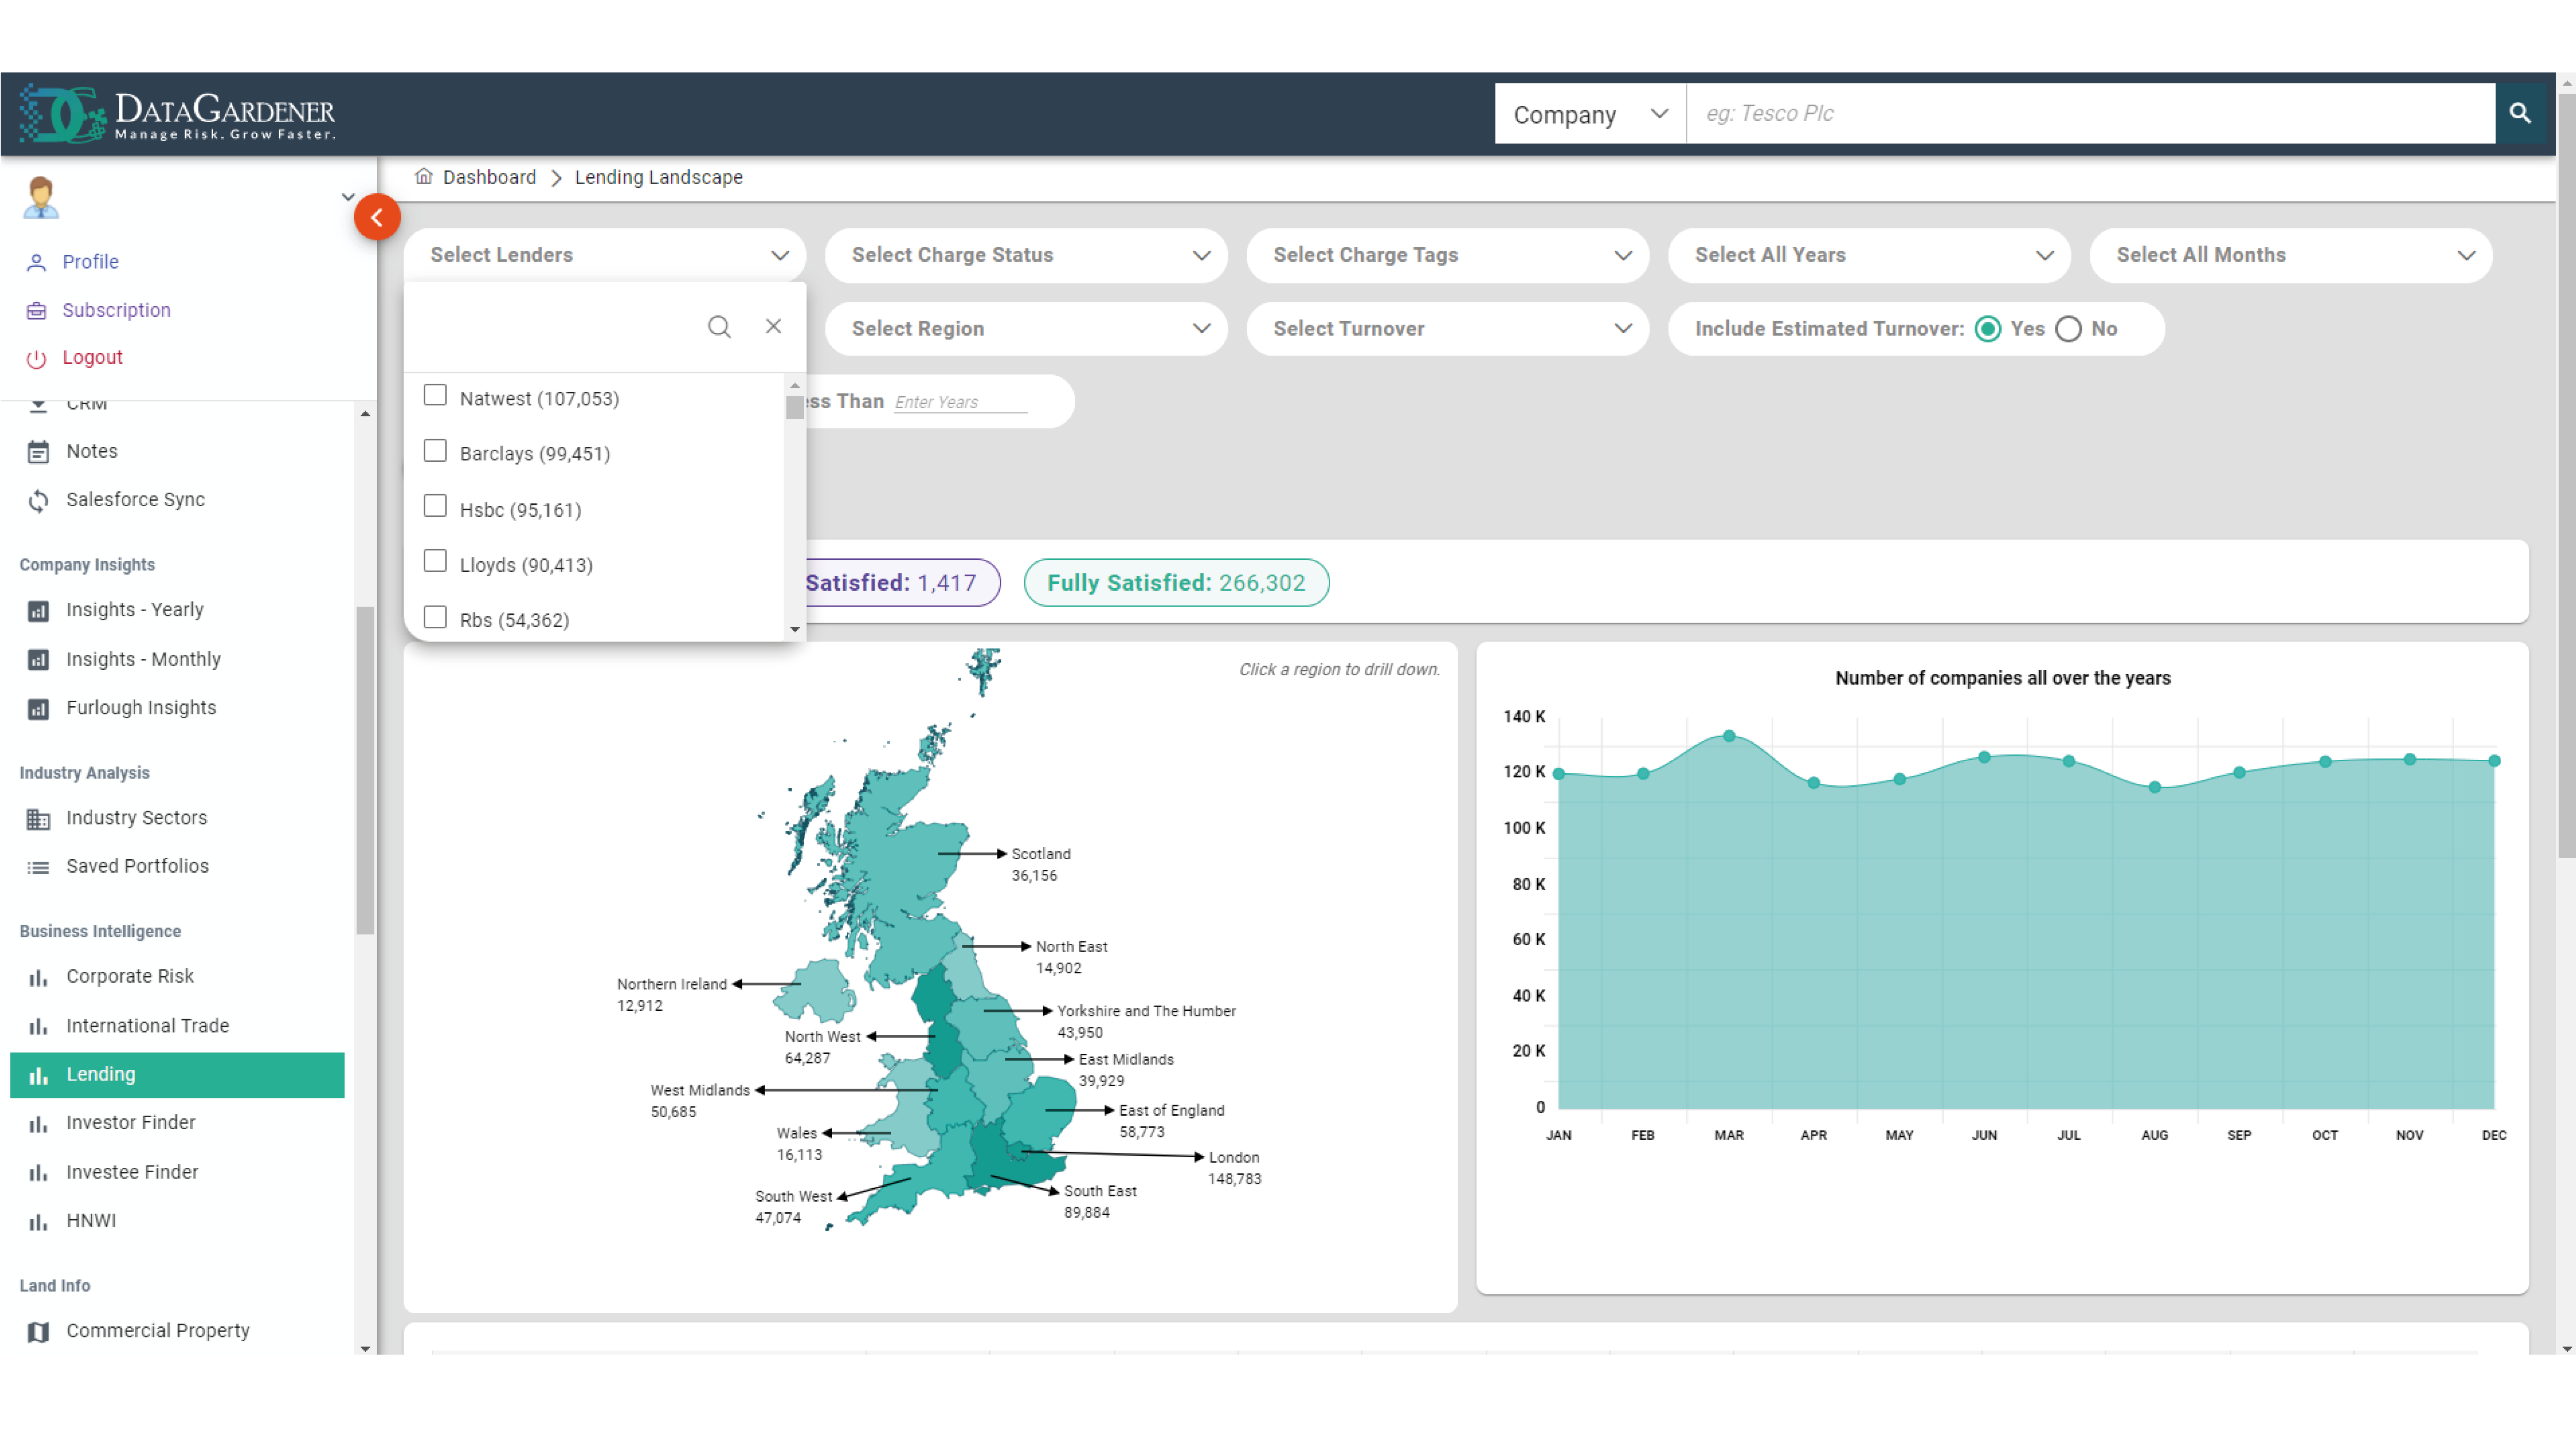2576x1449 pixels.
Task: Click the magnifier search button in header
Action: click(2519, 113)
